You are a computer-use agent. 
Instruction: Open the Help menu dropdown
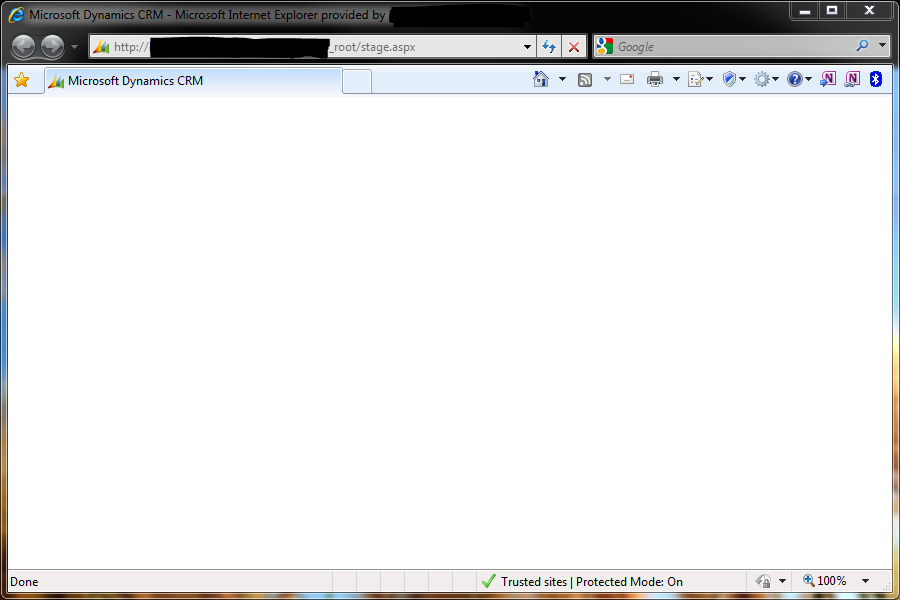(x=799, y=80)
